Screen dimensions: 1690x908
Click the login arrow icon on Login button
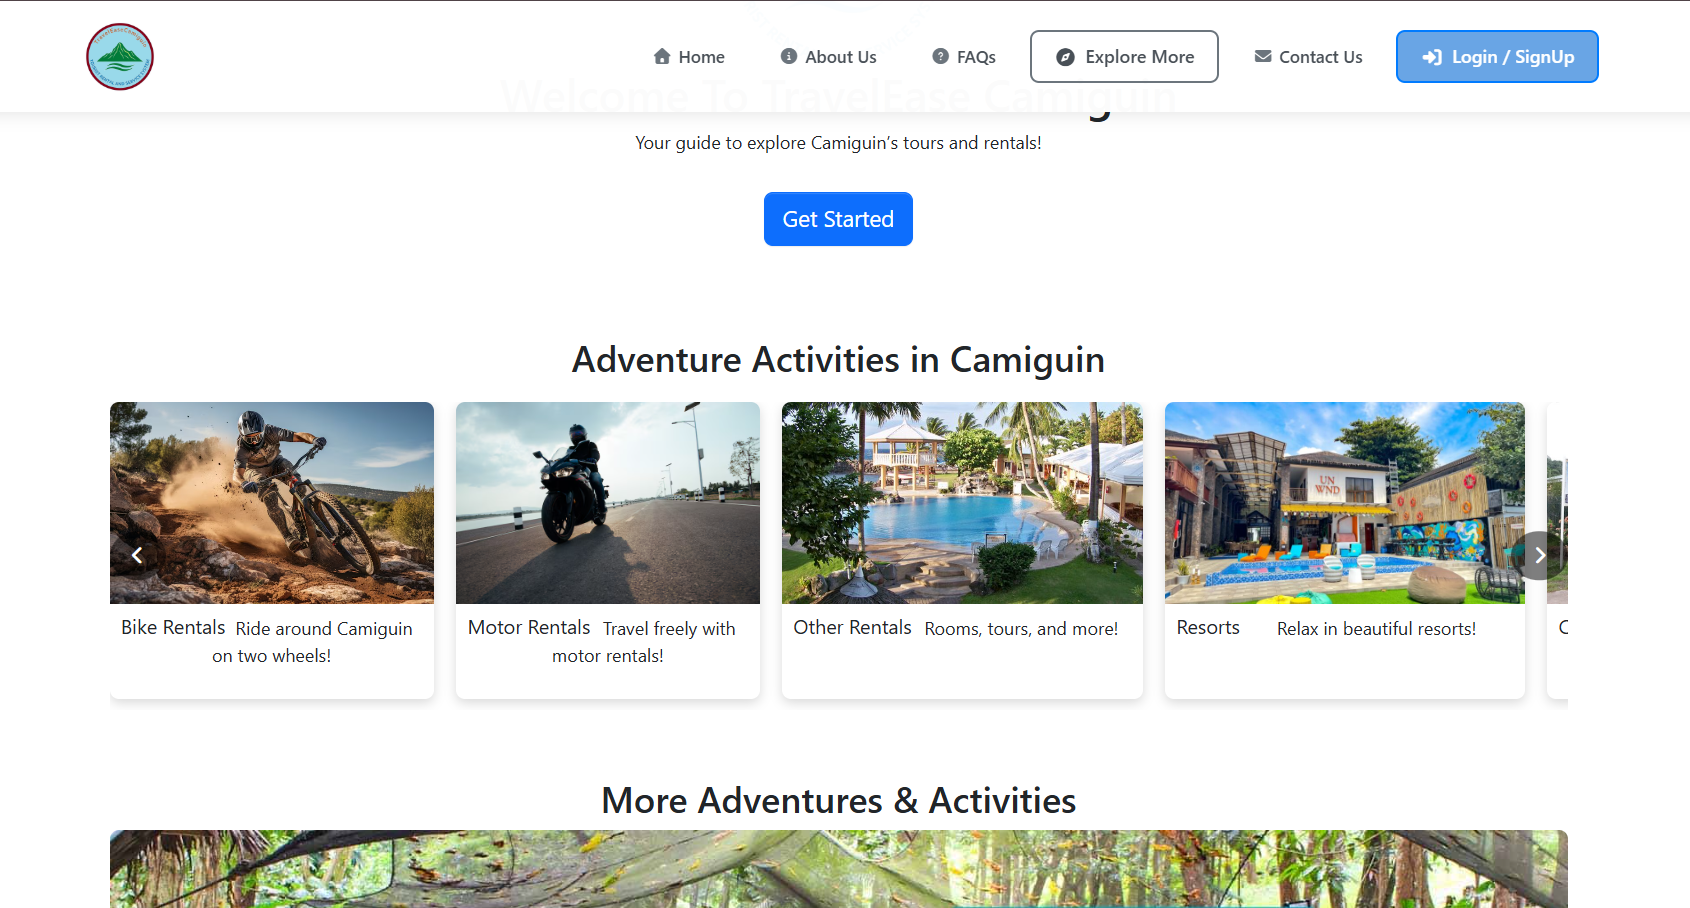coord(1431,57)
